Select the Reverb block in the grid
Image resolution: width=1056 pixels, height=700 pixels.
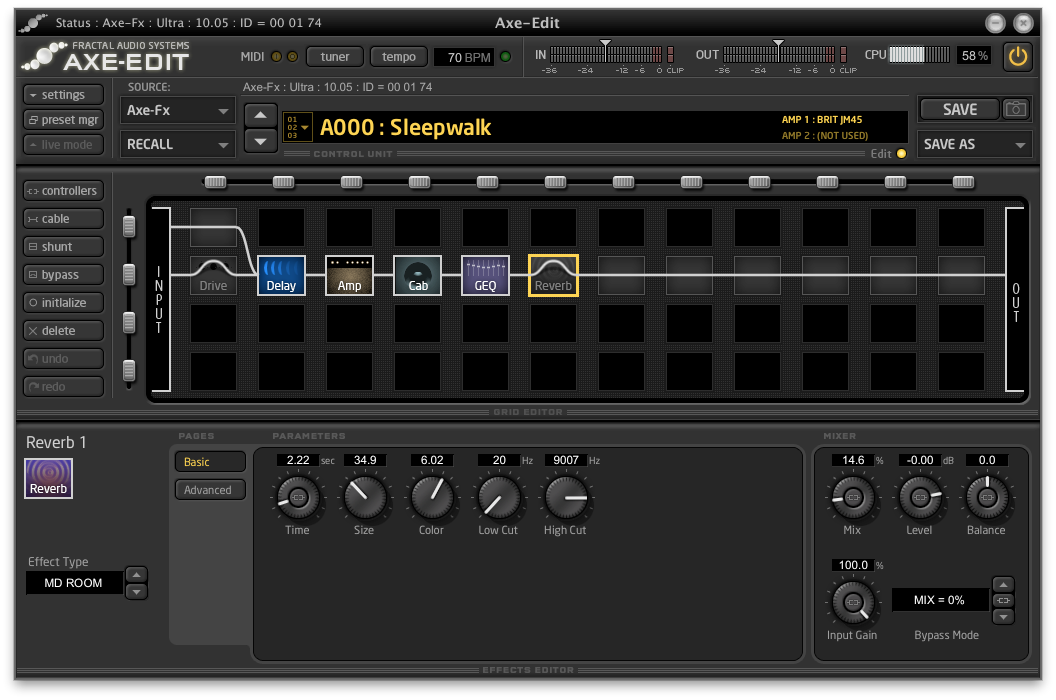tap(554, 275)
